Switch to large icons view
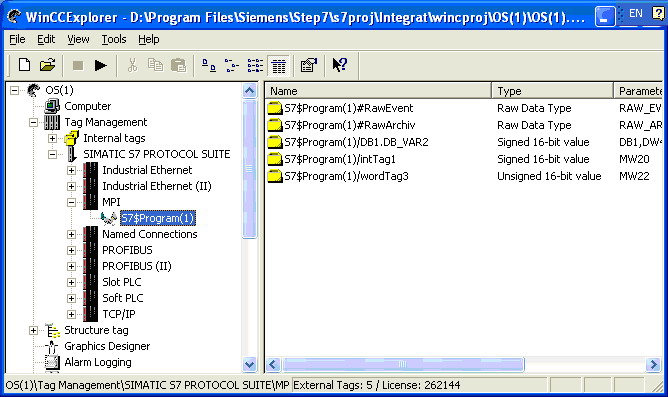This screenshot has height=397, width=668. 209,66
